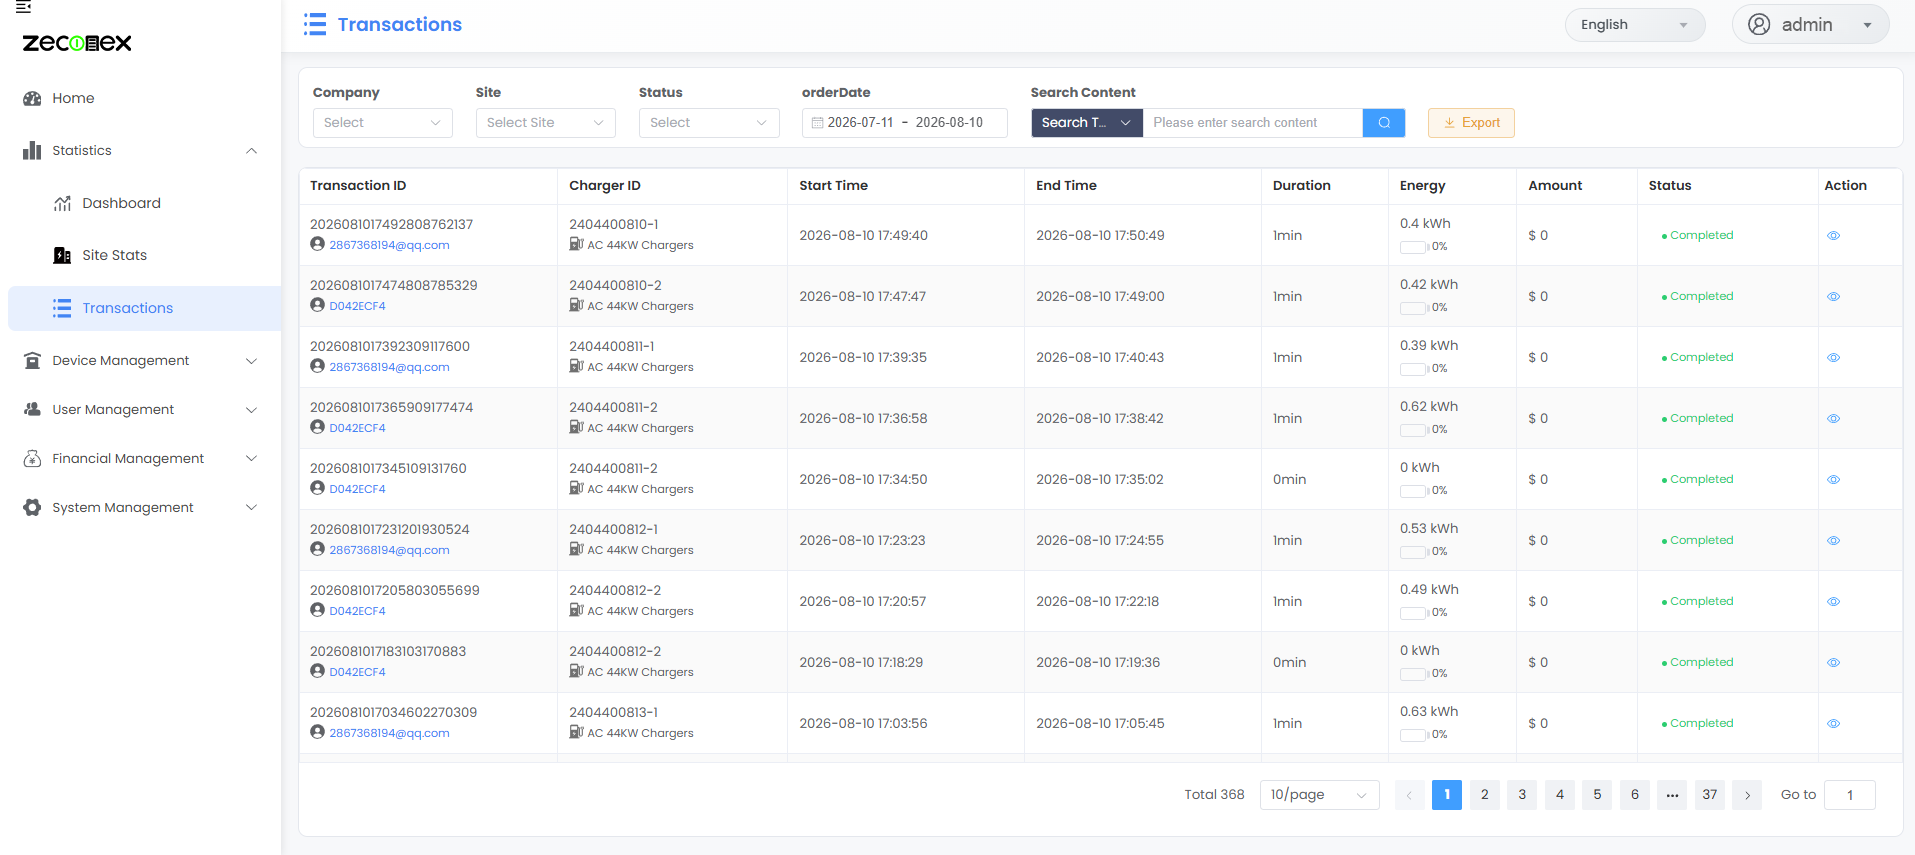
Task: Open the Status filter dropdown
Action: click(708, 123)
